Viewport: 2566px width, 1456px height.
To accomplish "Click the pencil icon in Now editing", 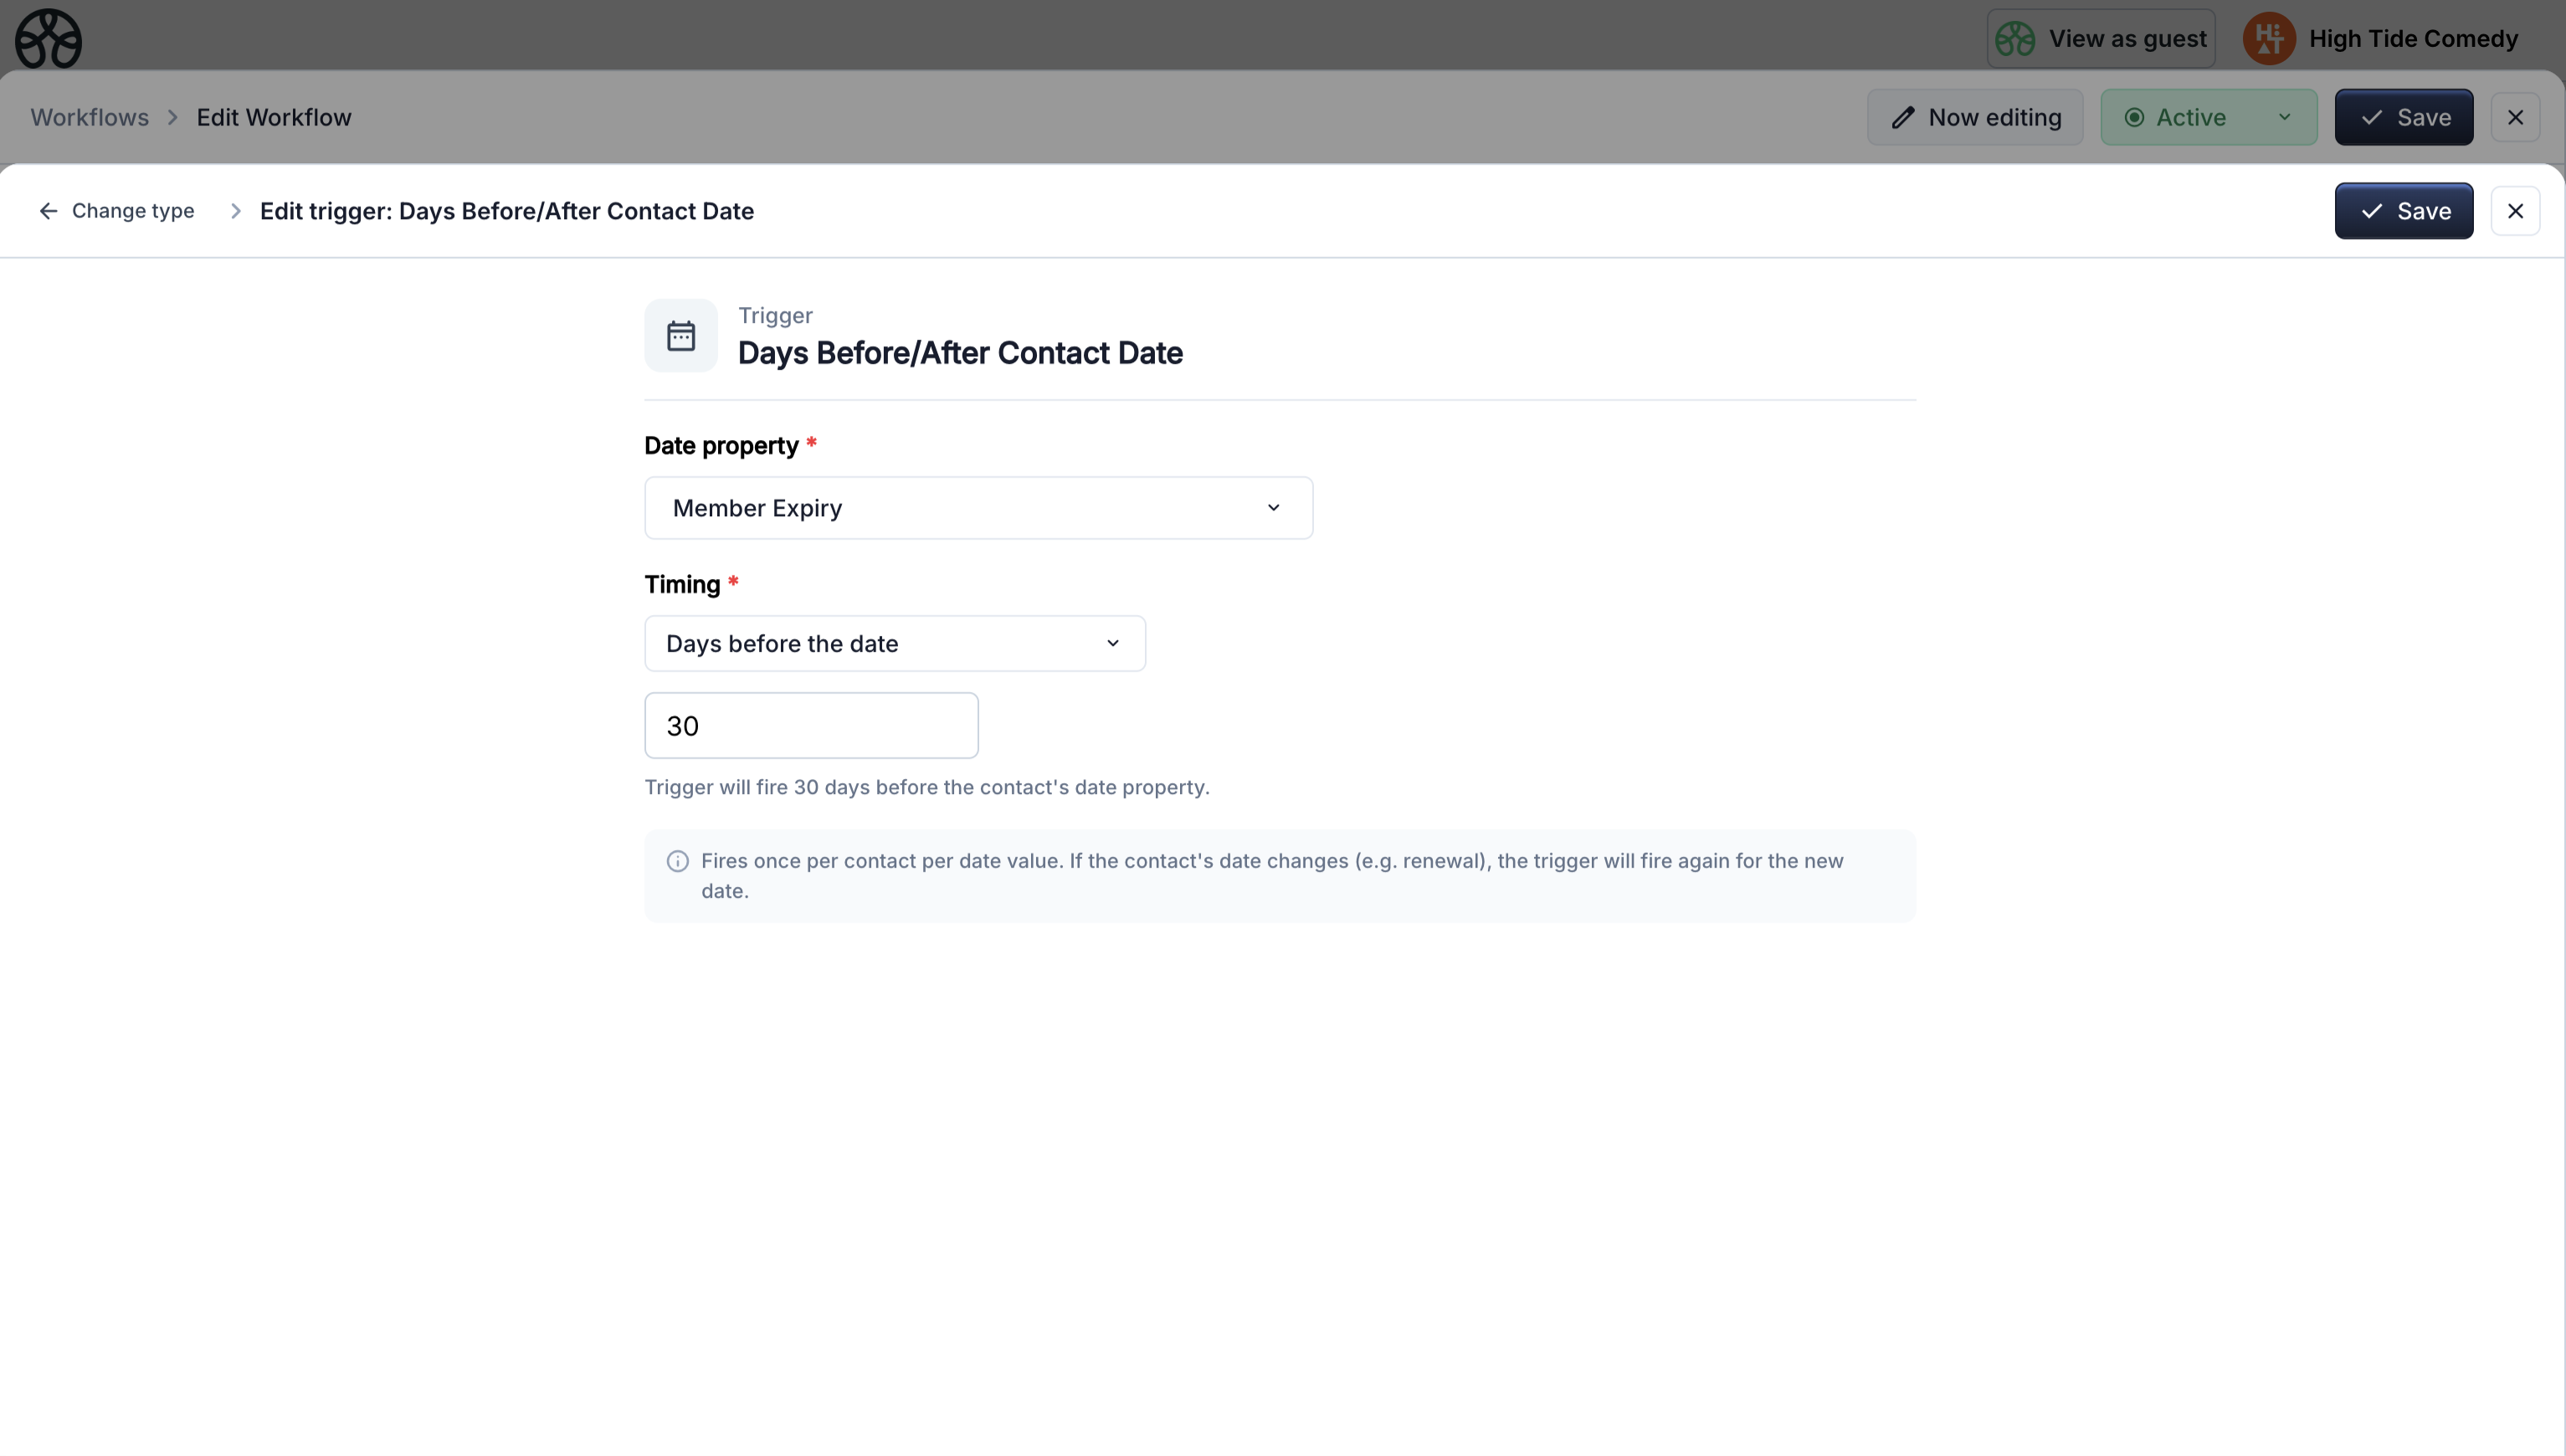I will (1903, 118).
